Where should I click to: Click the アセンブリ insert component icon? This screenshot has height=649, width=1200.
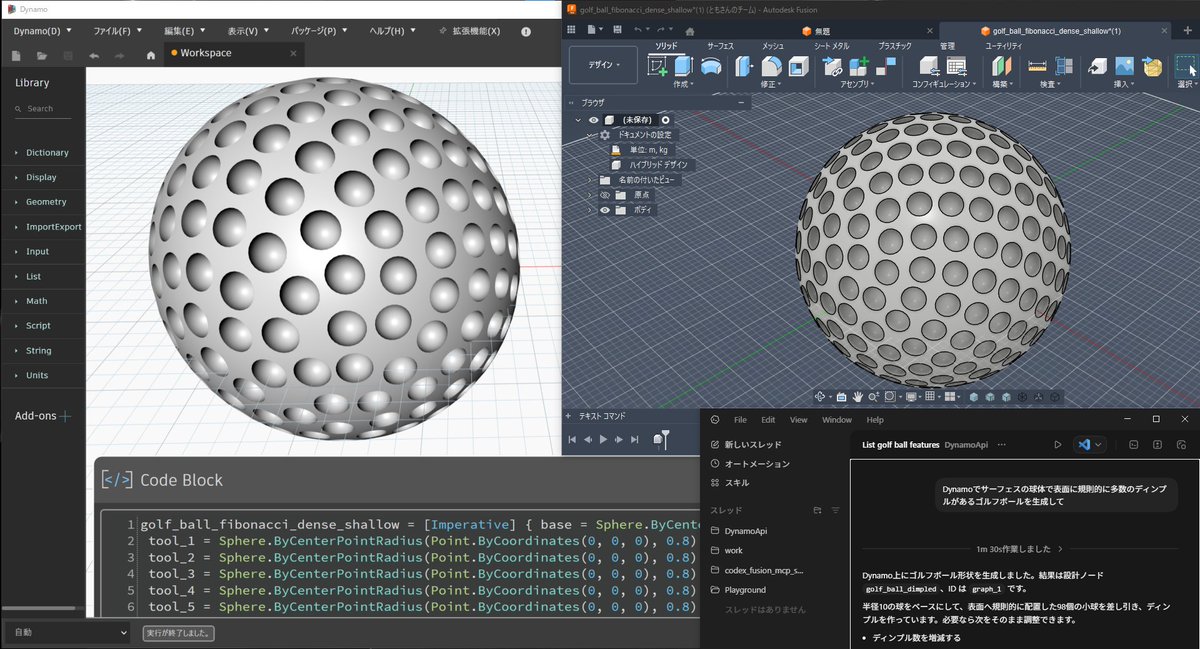(x=857, y=66)
